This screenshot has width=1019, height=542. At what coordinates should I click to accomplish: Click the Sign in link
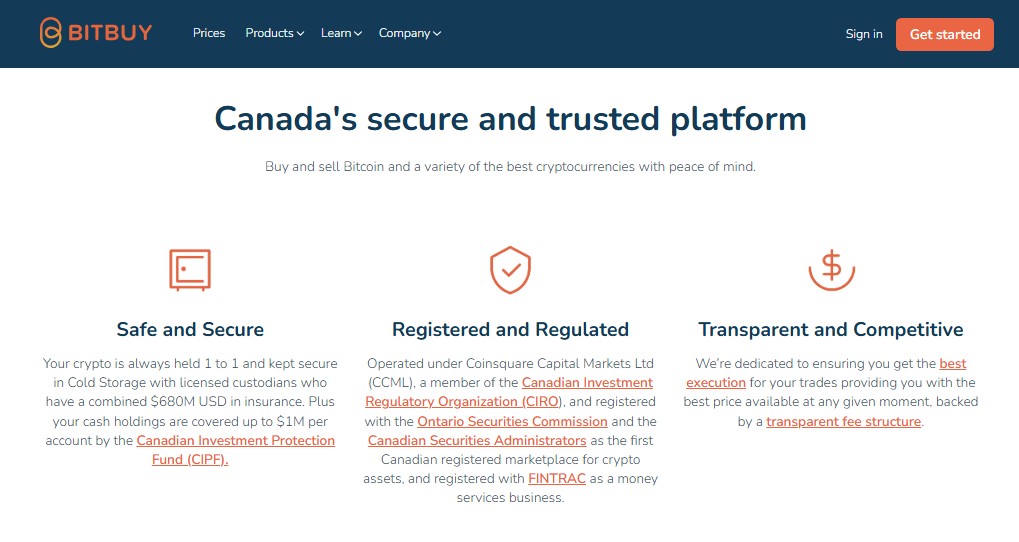coord(864,34)
